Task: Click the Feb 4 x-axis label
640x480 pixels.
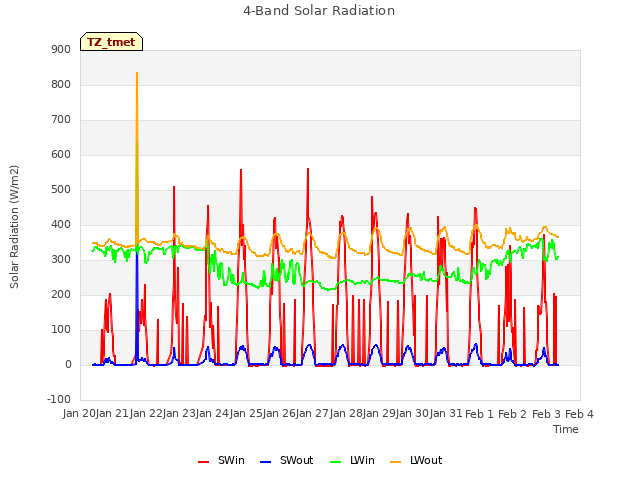Action: pos(579,414)
